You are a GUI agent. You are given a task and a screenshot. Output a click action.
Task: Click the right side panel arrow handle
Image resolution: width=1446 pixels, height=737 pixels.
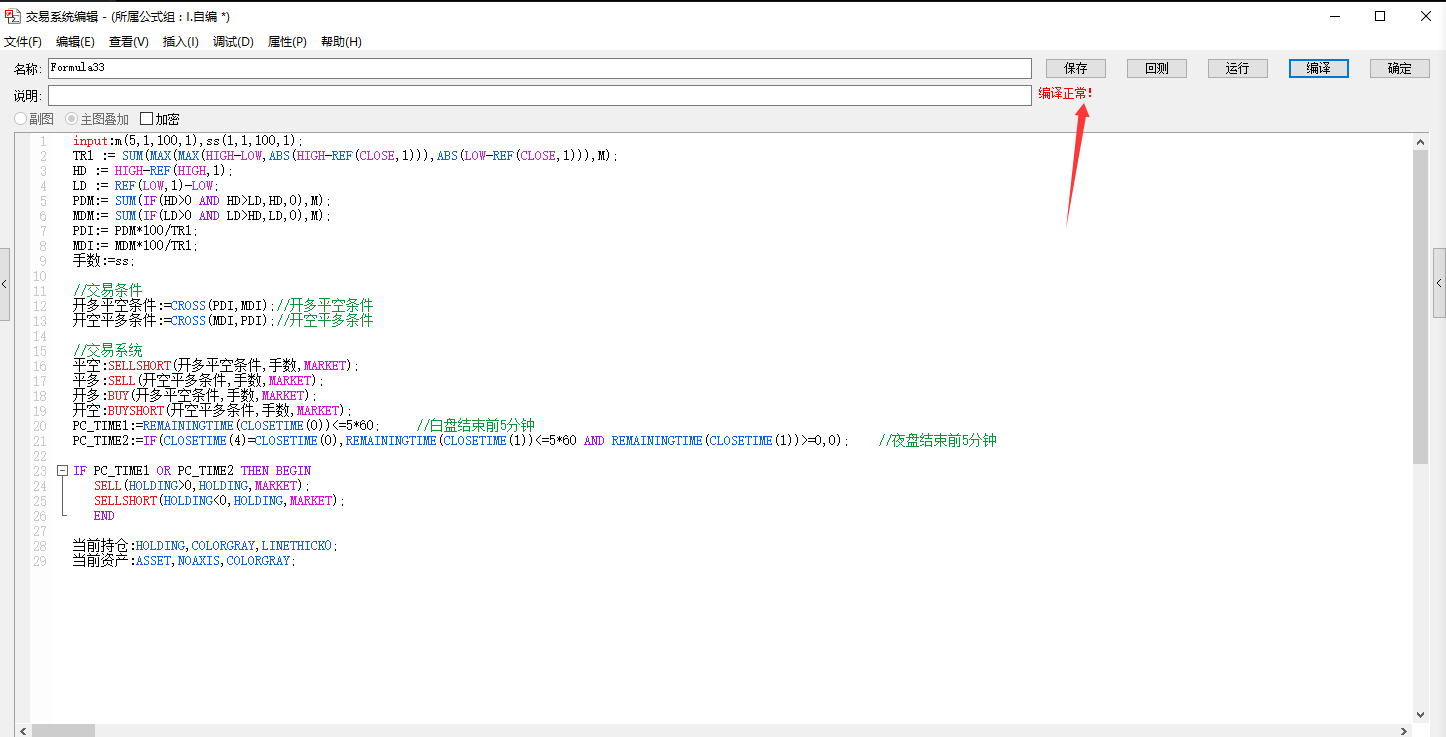1439,284
